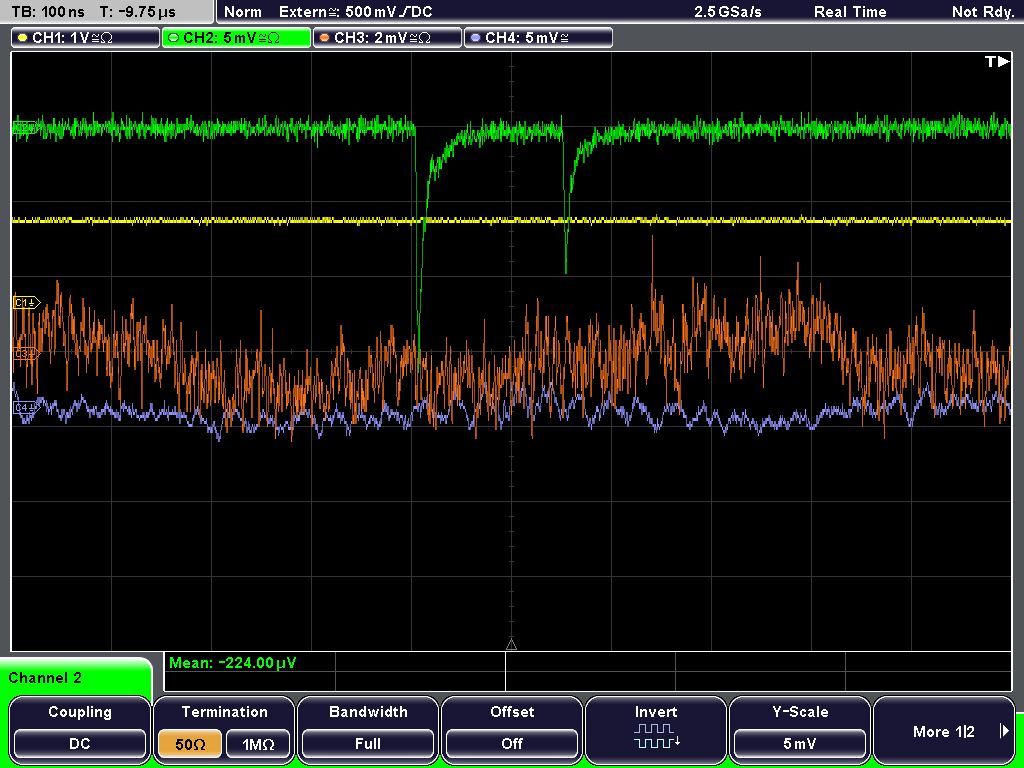
Task: Click the C4 ground level marker
Action: [x=26, y=408]
